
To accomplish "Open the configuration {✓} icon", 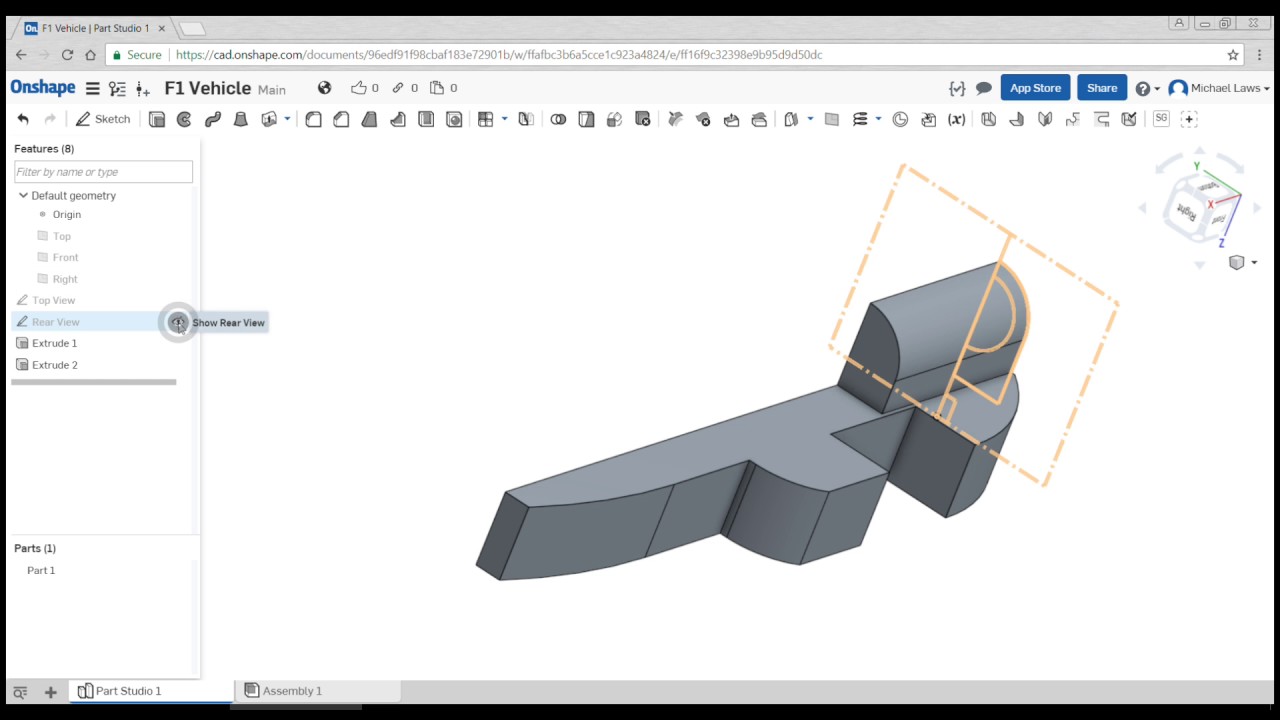I will (957, 88).
